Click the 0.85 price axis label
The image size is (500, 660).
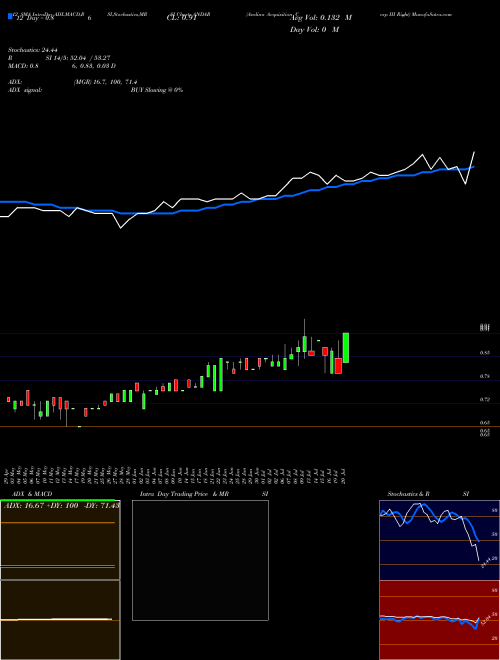coord(484,353)
